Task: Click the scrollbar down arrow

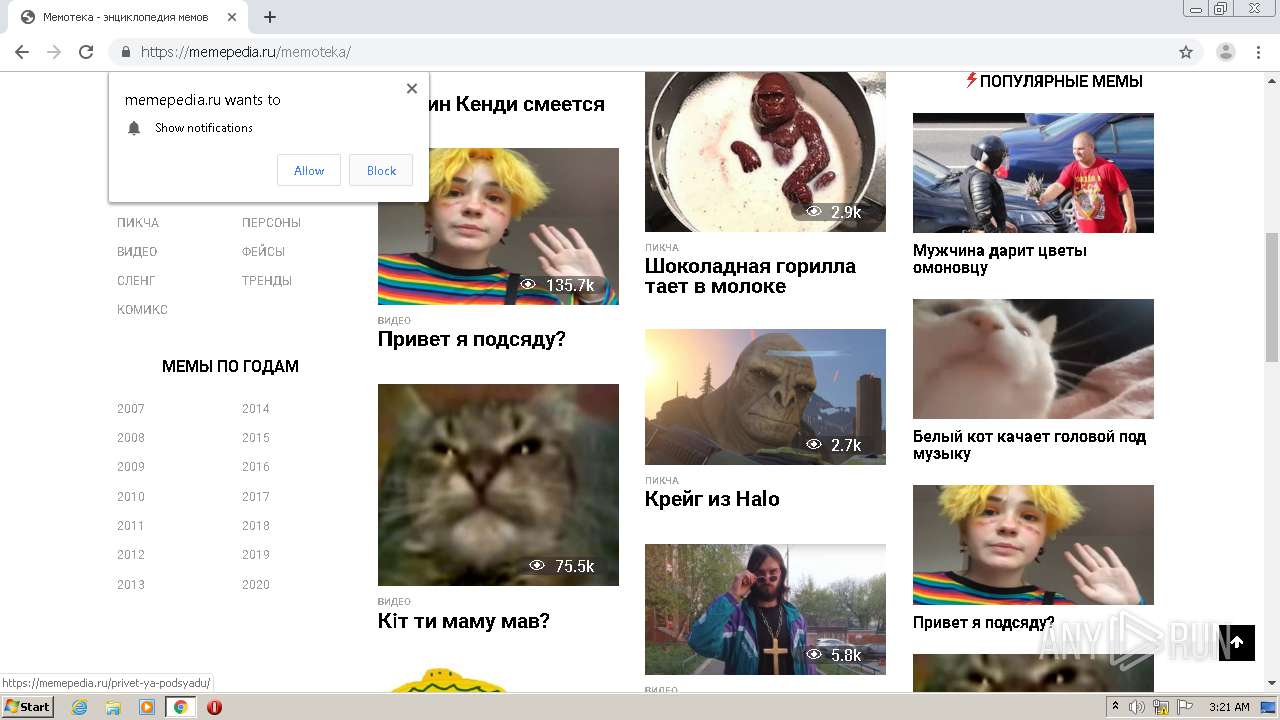Action: point(1271,683)
